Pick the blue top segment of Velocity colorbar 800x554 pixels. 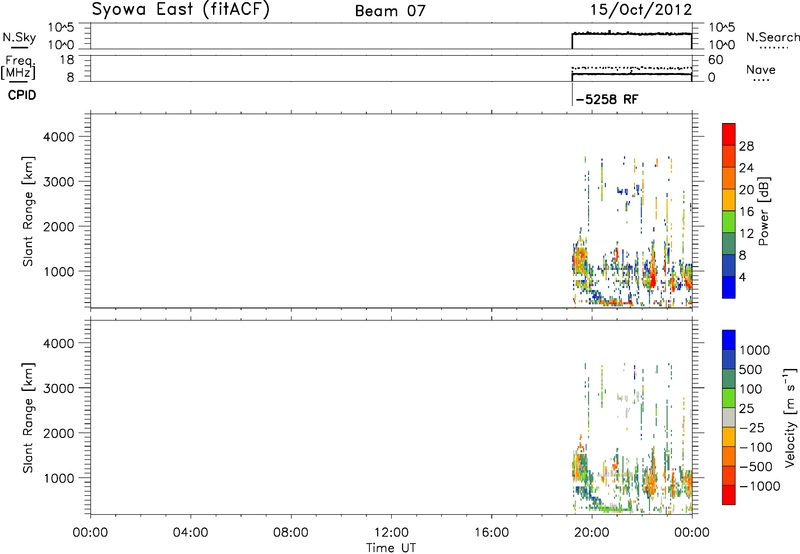click(x=729, y=340)
